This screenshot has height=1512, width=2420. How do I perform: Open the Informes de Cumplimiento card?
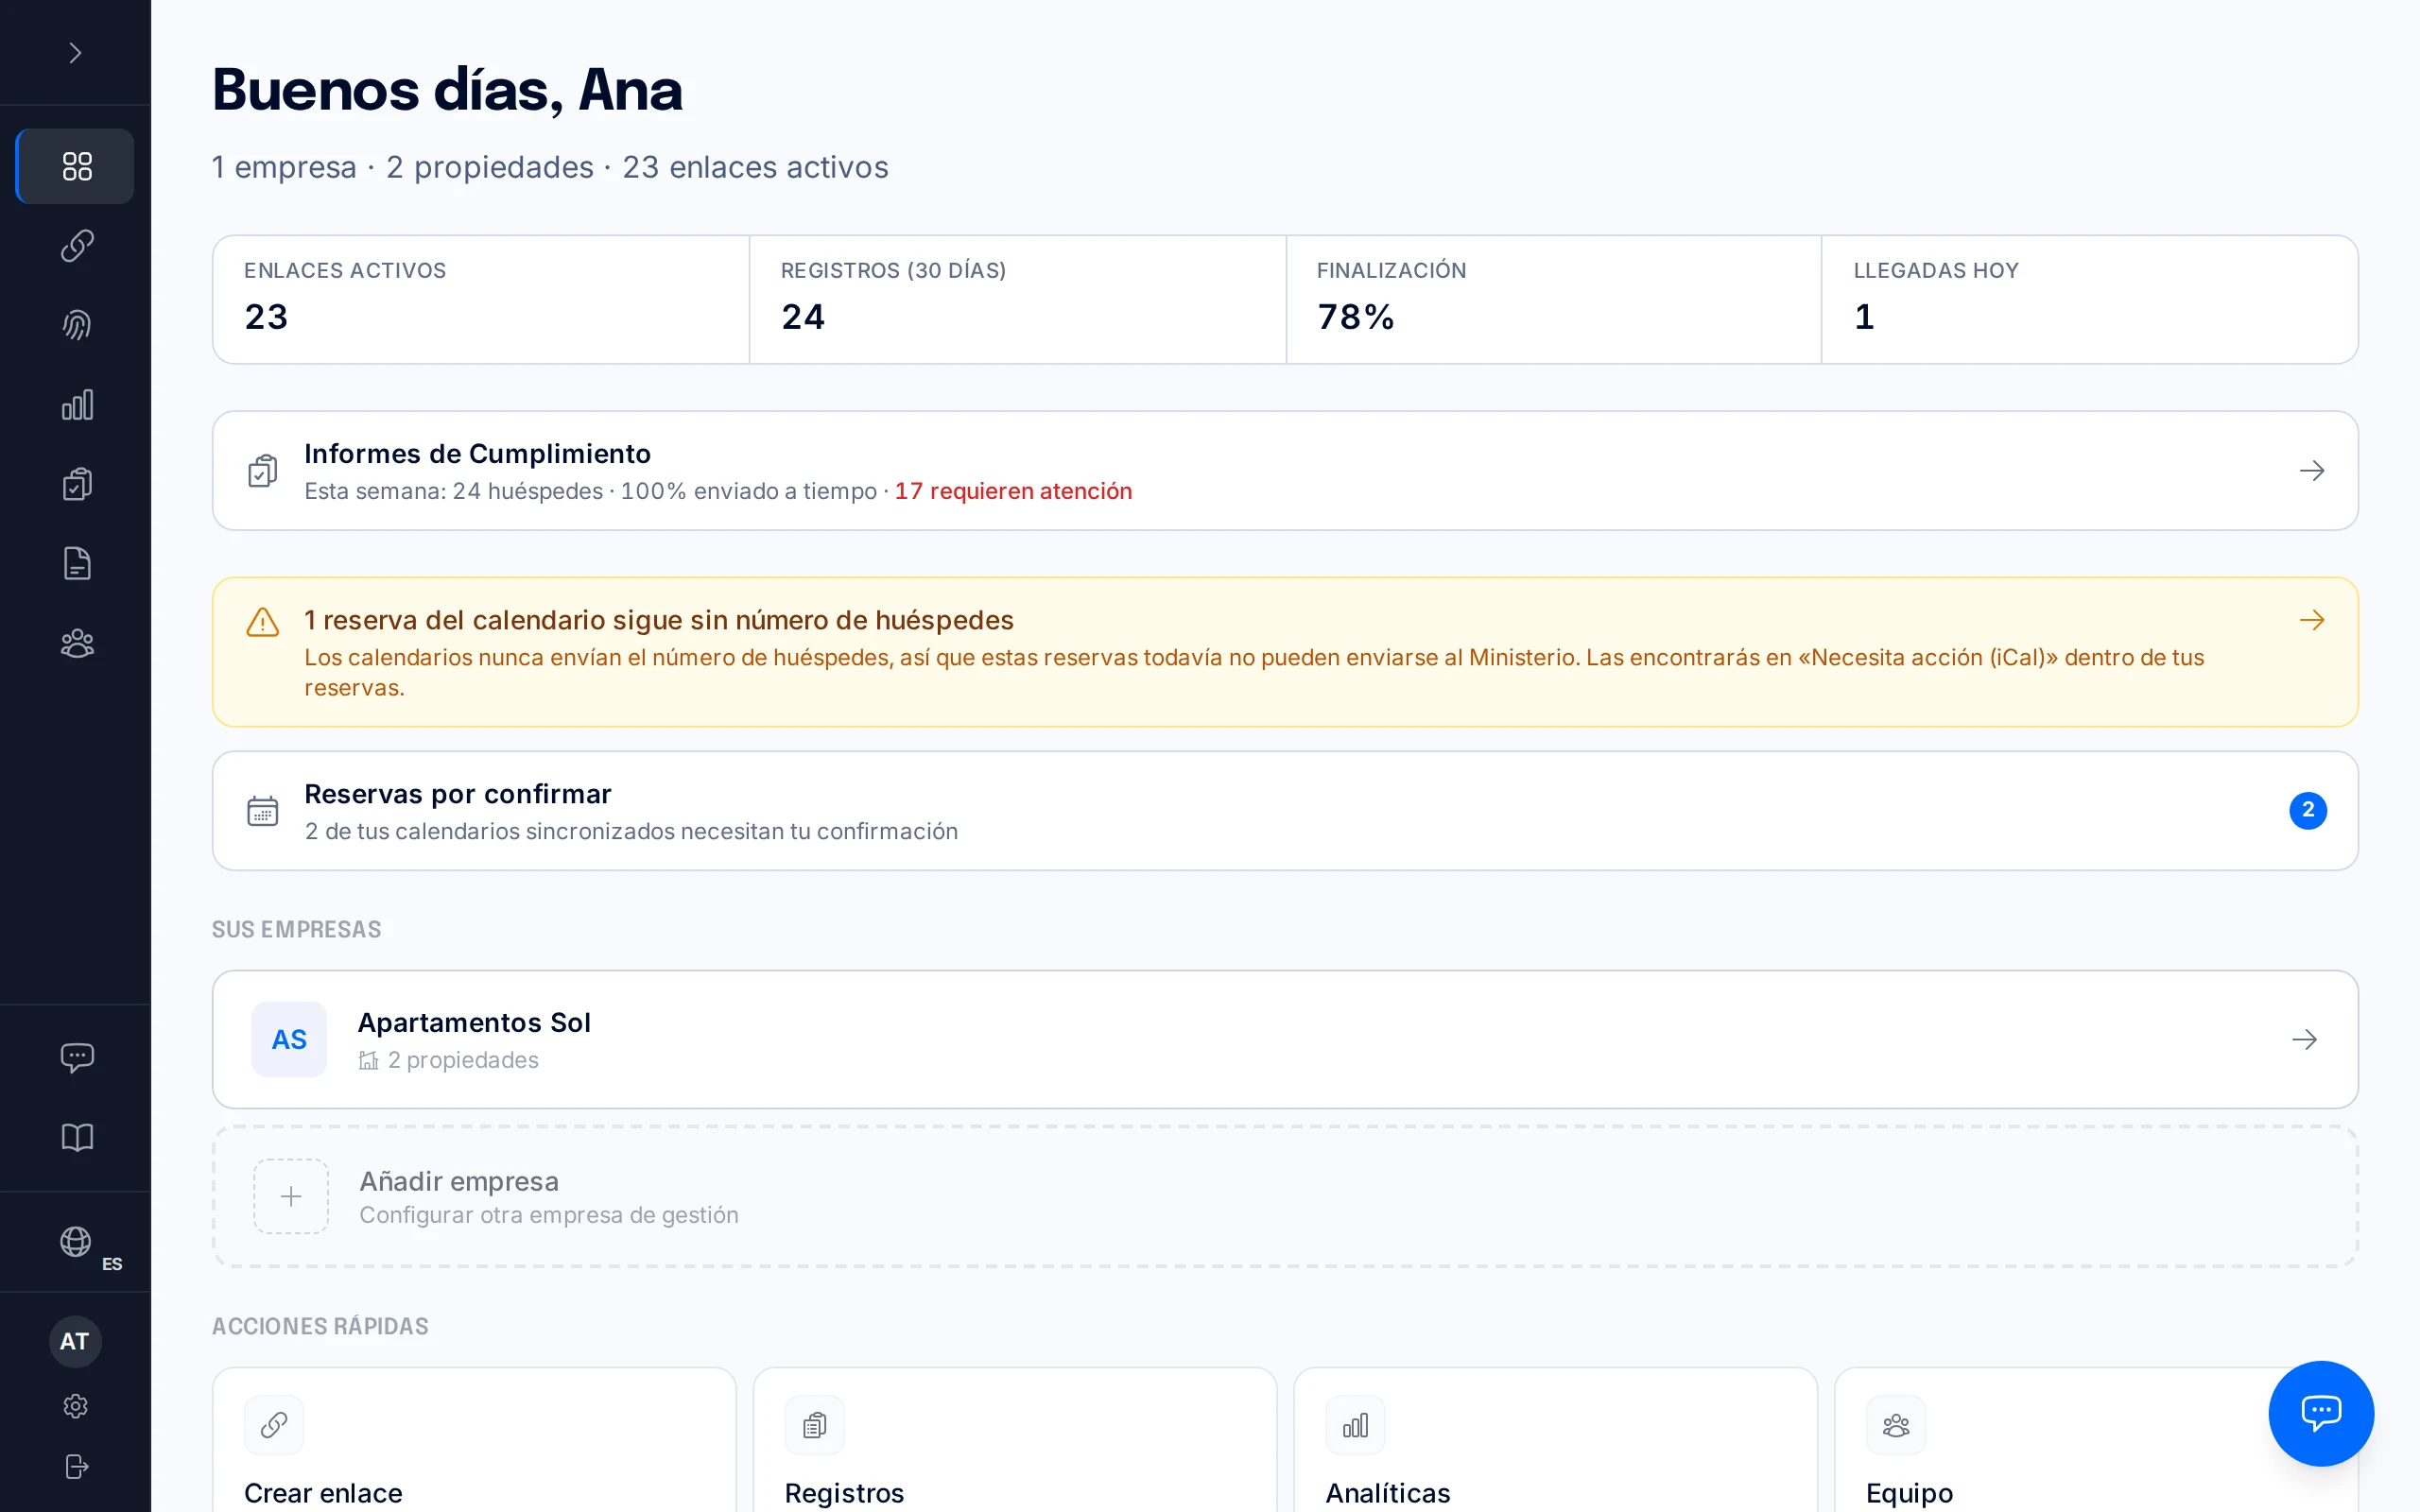[x=1285, y=471]
